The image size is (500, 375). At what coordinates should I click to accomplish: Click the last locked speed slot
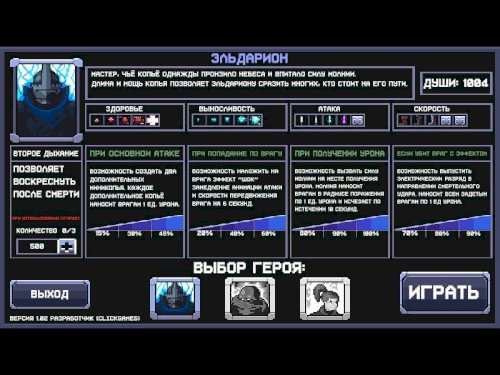(460, 120)
